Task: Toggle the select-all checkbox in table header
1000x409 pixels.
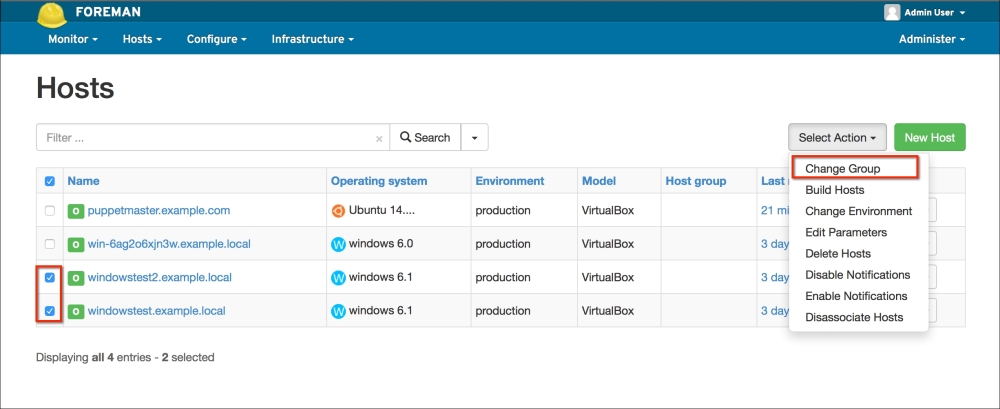Action: pos(50,182)
